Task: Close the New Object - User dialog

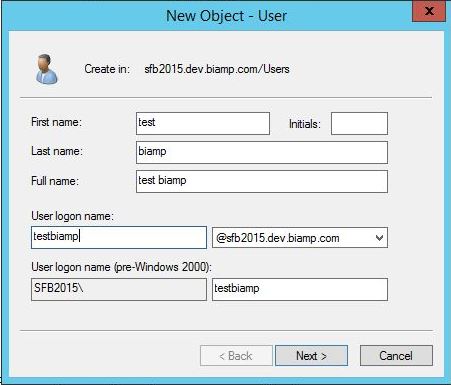Action: click(x=429, y=12)
